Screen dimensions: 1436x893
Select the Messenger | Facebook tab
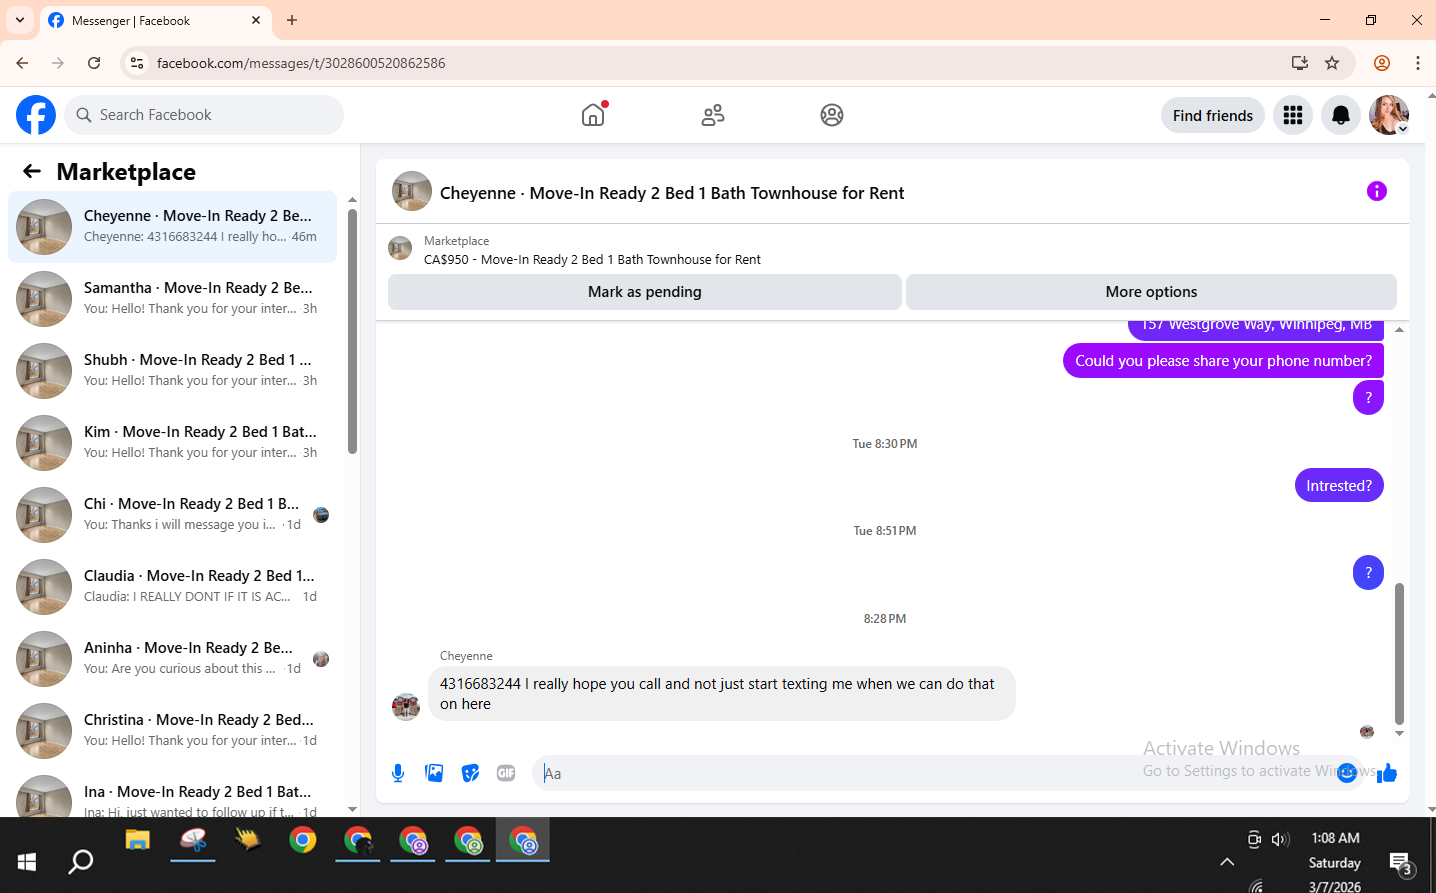155,21
